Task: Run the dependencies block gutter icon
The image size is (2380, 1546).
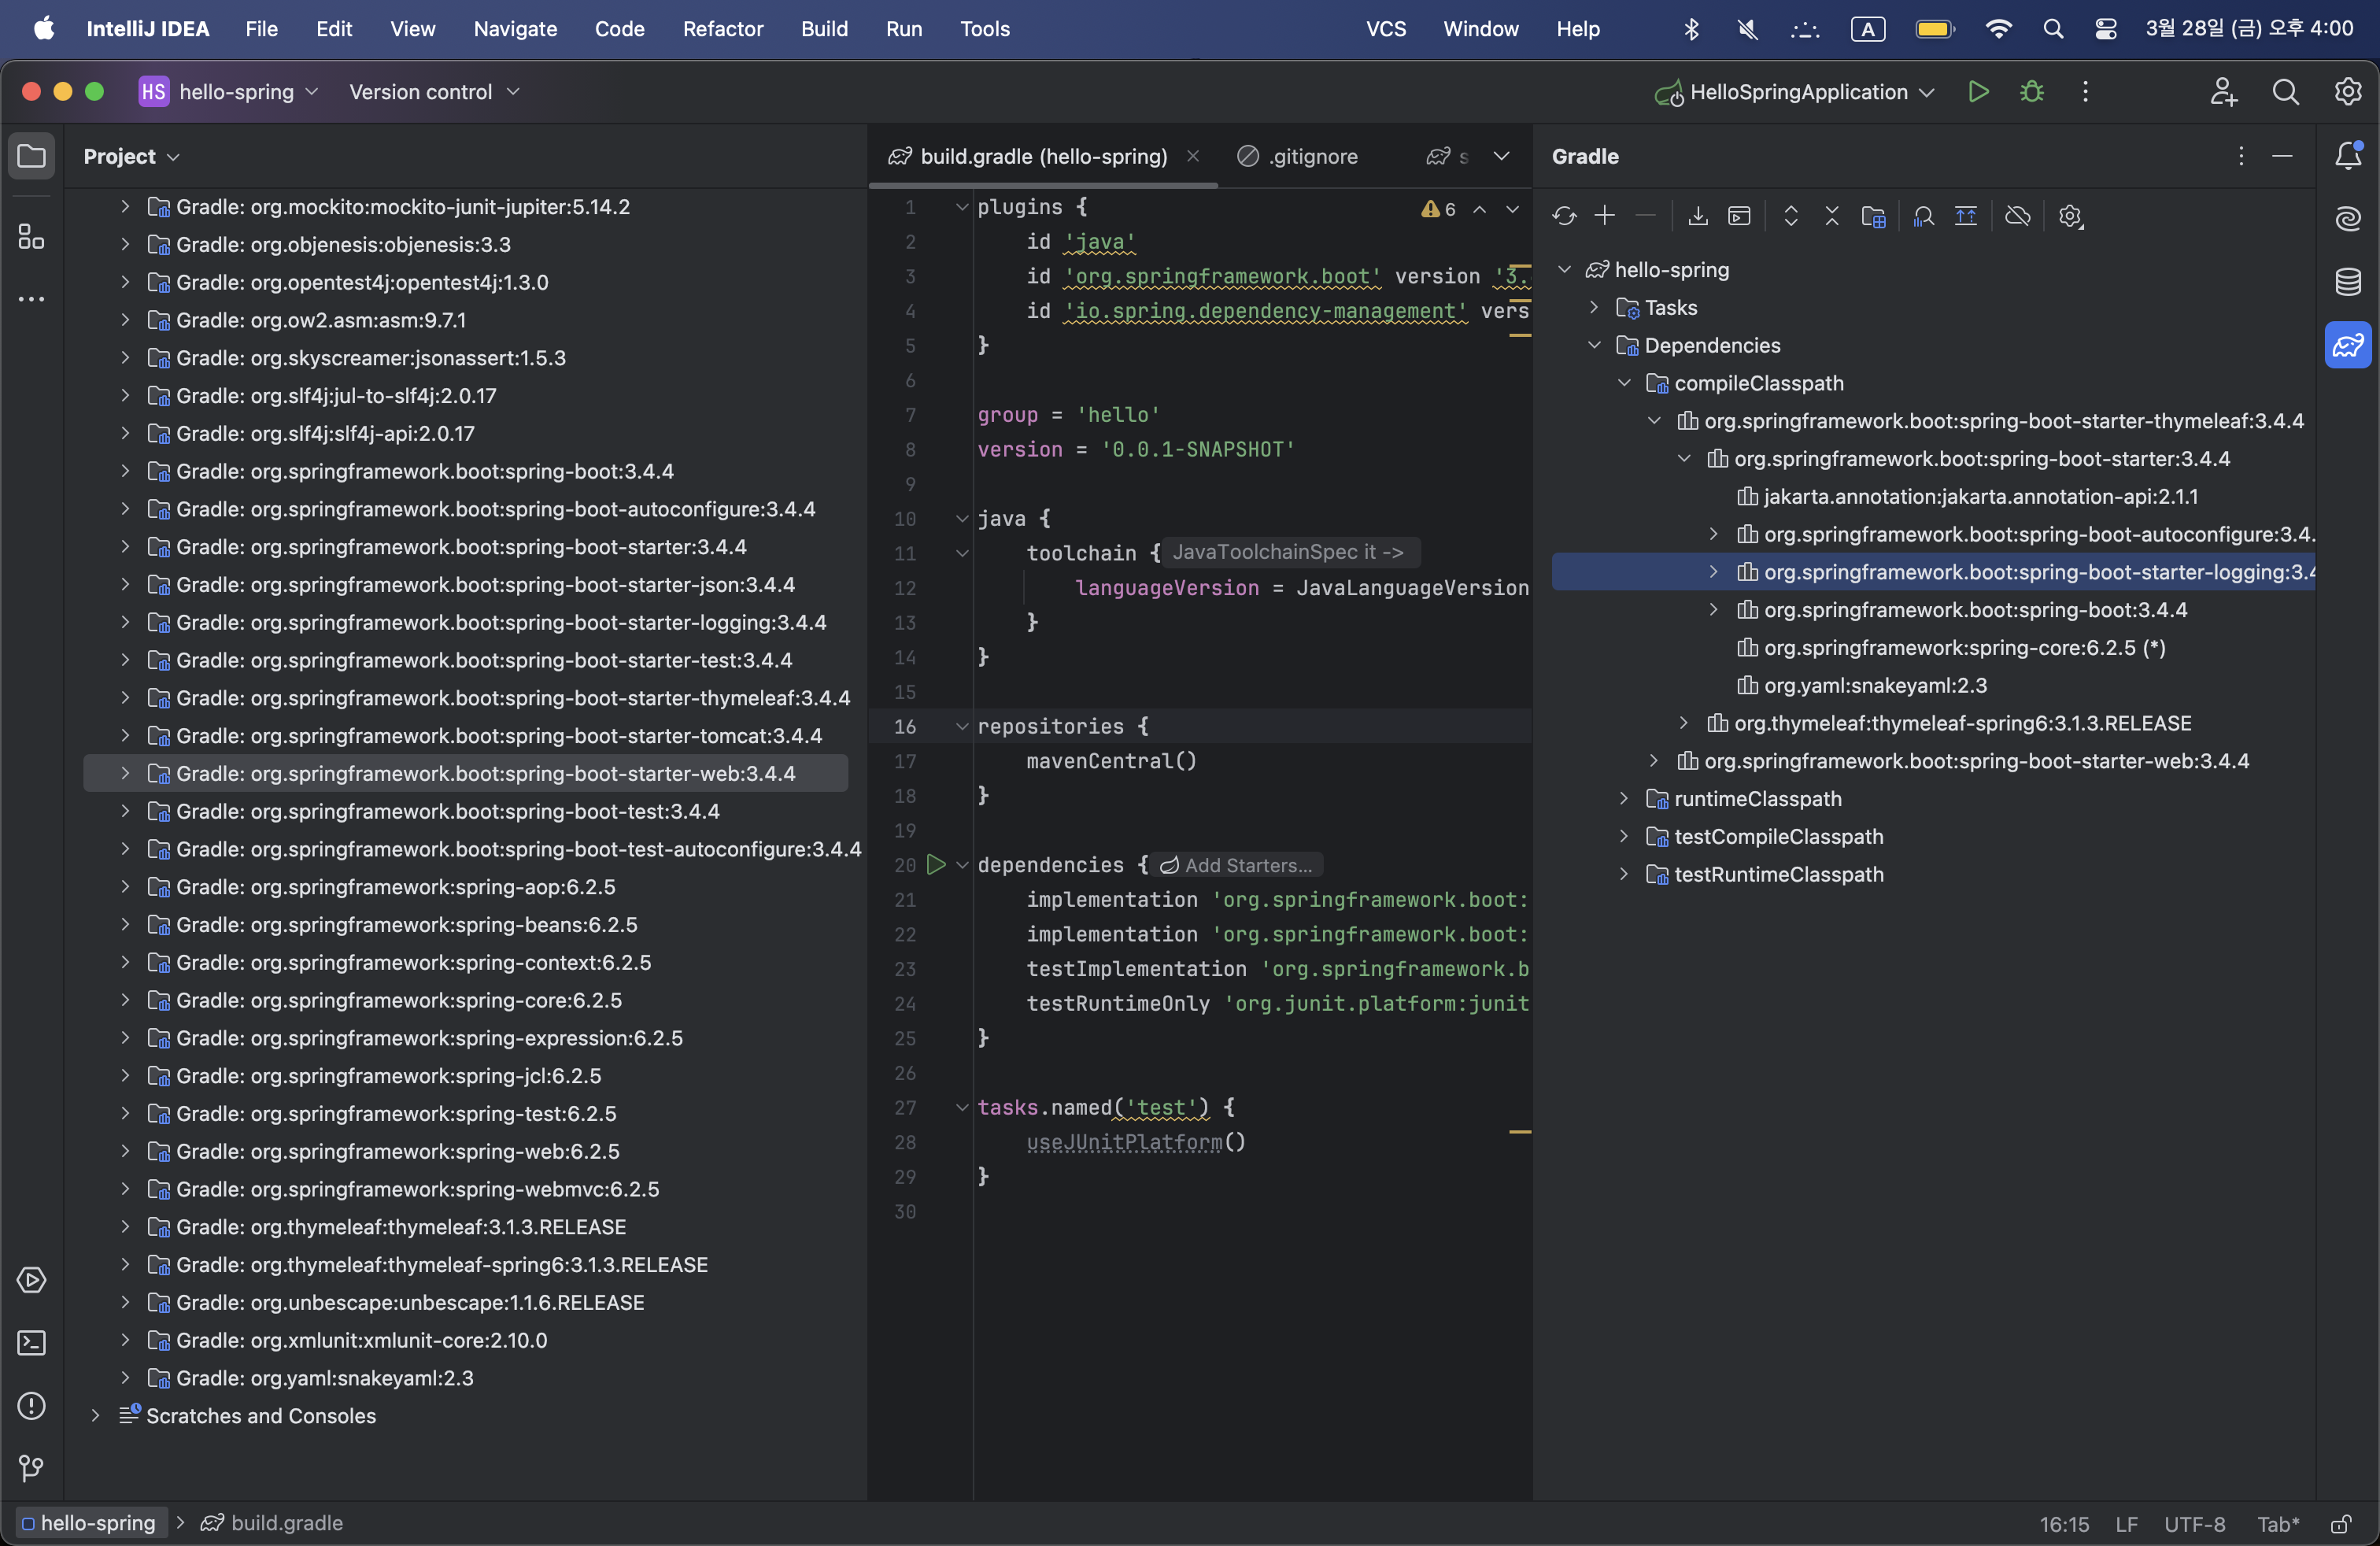Action: click(x=936, y=865)
